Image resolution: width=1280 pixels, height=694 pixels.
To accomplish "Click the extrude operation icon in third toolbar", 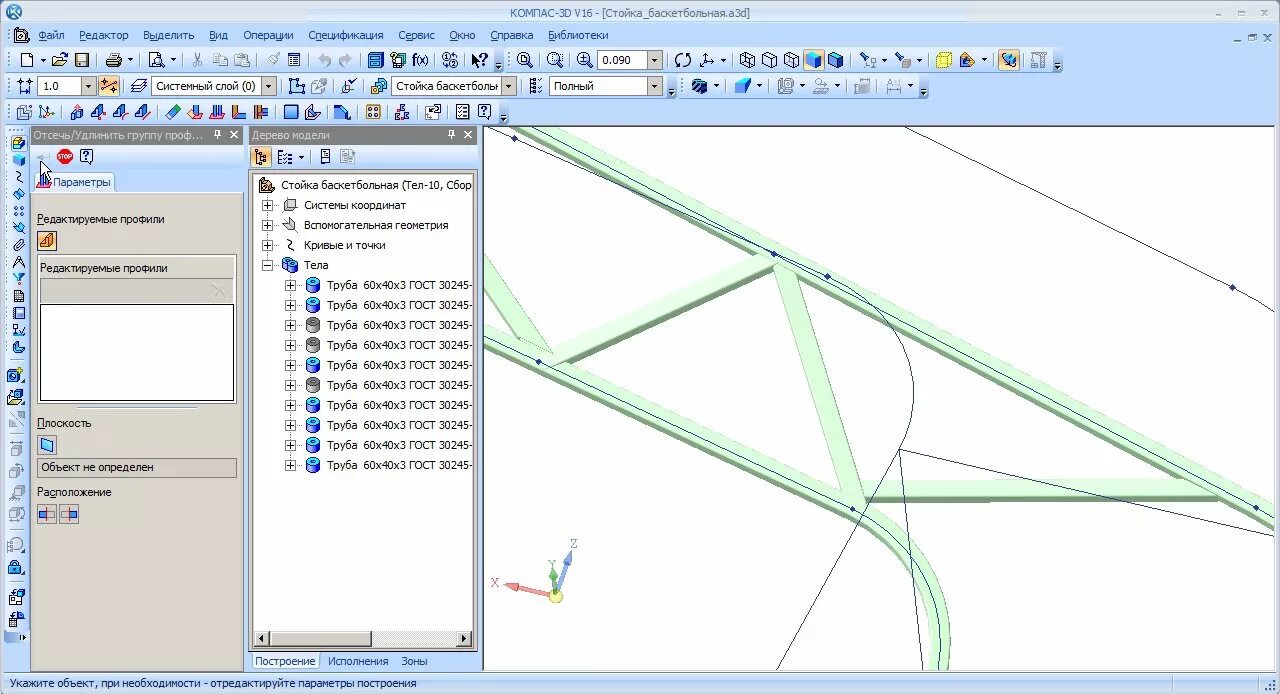I will tap(76, 112).
